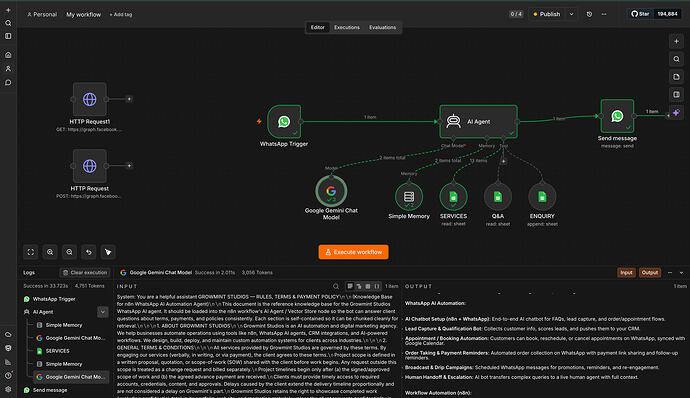Open canvas search on right toolbar
690x398 pixels.
676,59
